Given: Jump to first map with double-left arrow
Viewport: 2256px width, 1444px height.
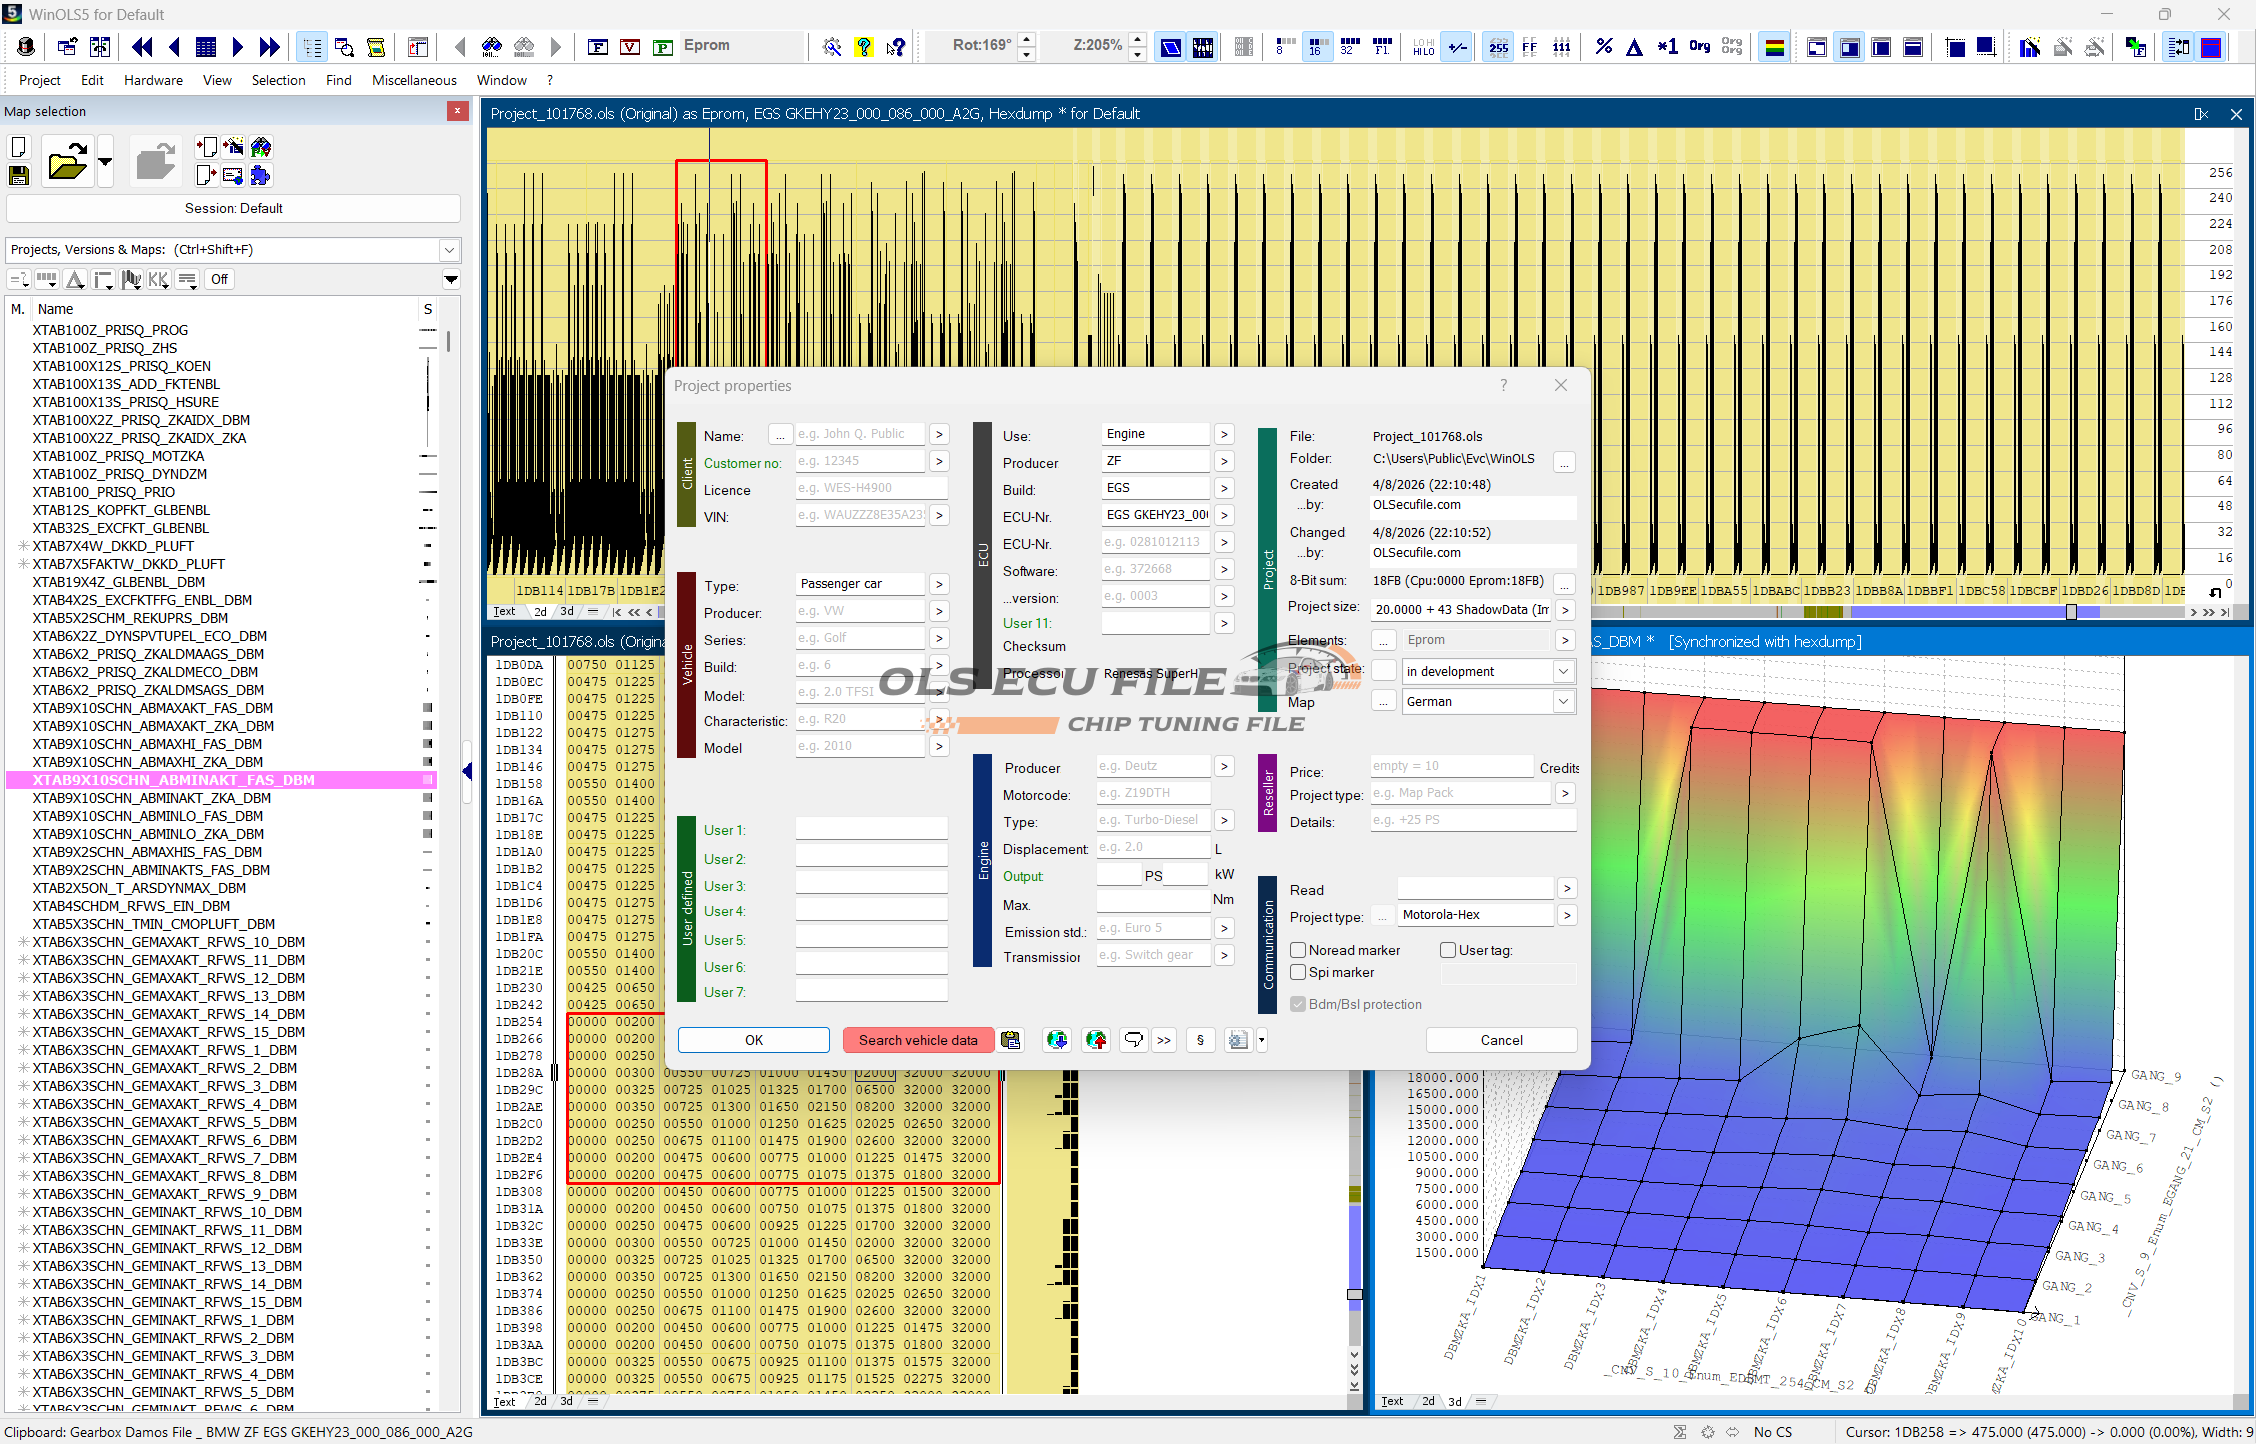Looking at the screenshot, I should tap(142, 47).
